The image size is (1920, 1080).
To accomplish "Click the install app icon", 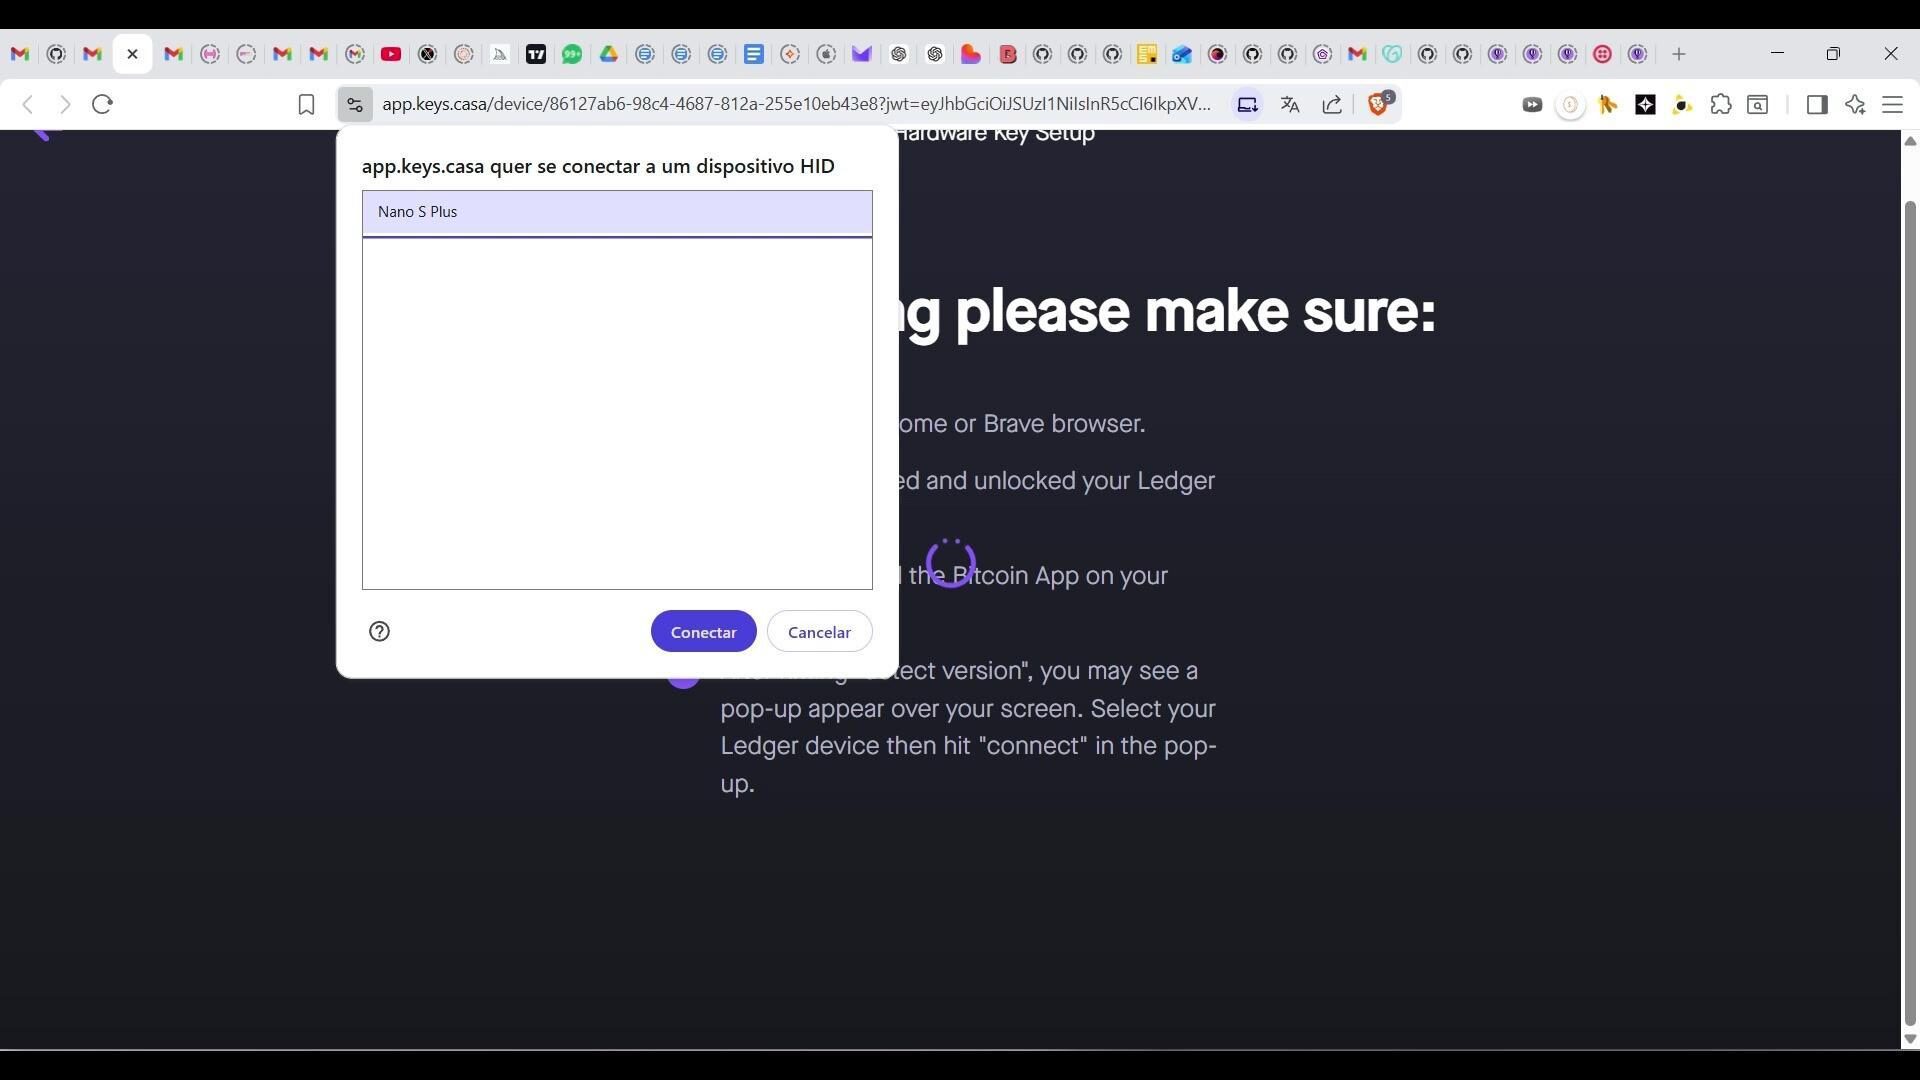I will (x=1247, y=104).
